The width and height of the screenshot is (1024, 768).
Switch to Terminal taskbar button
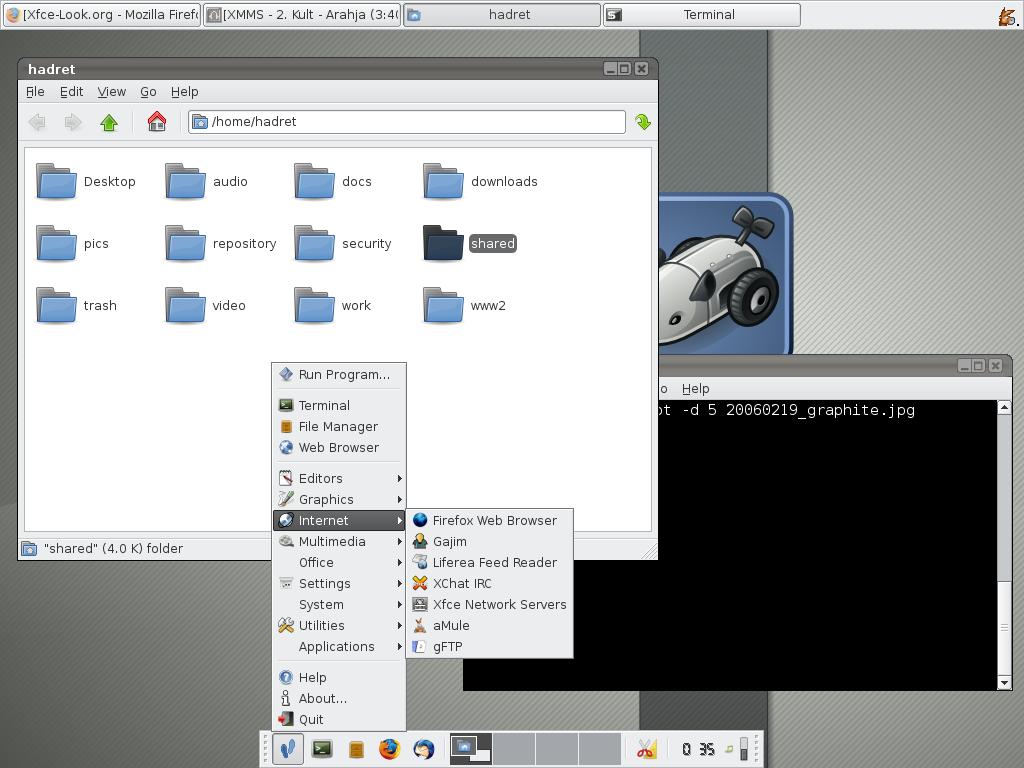pos(701,14)
